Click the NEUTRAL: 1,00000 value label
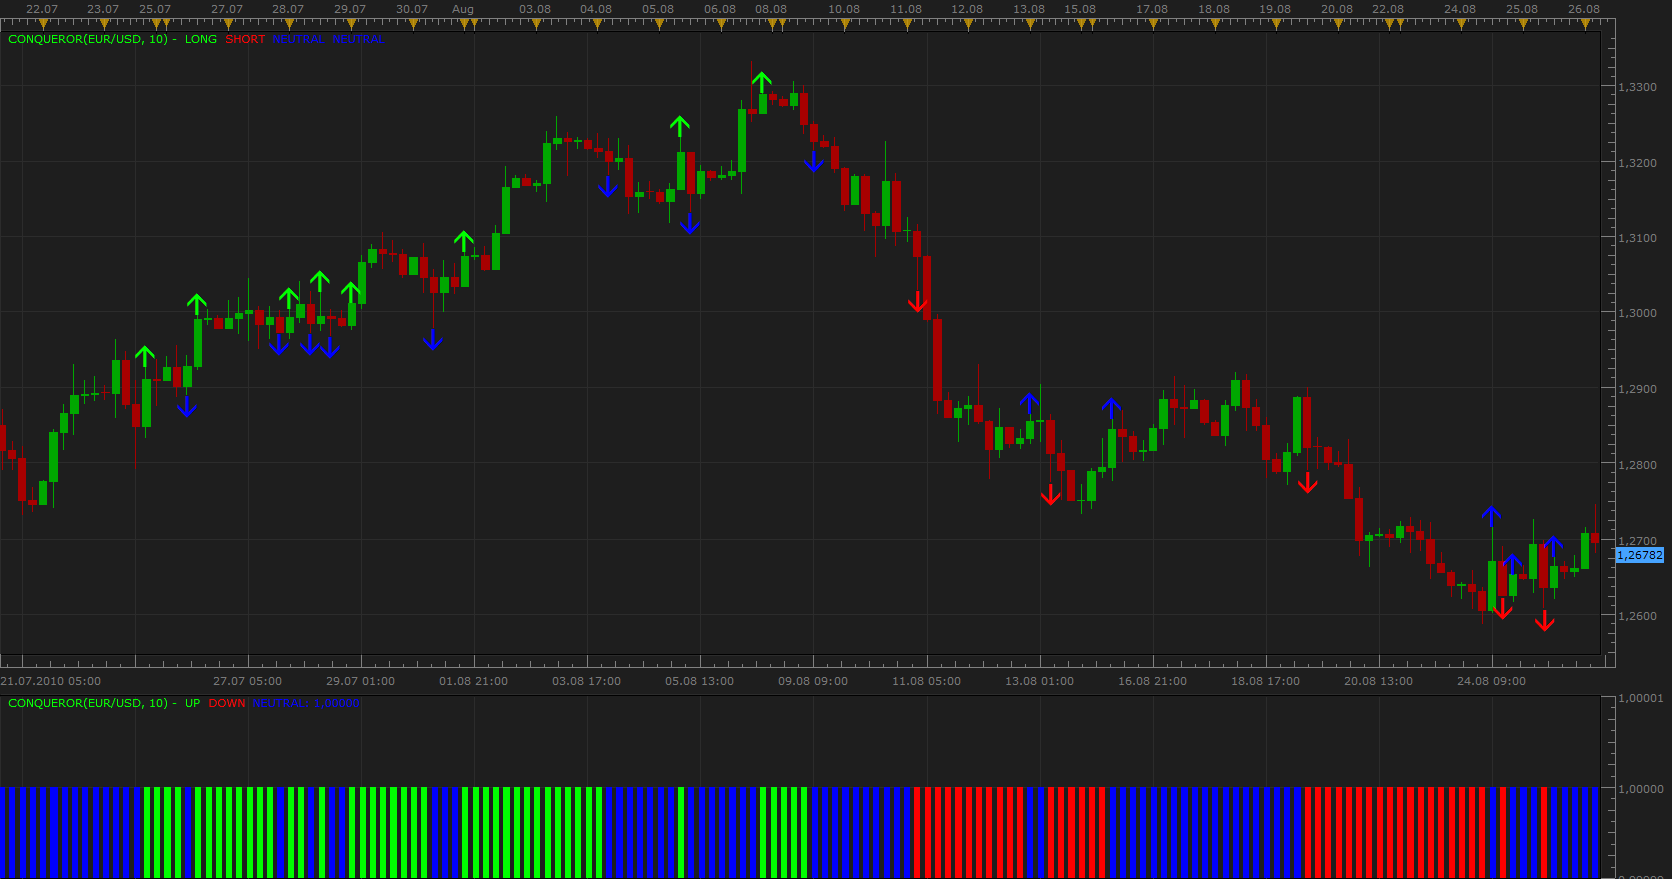The height and width of the screenshot is (879, 1672). pyautogui.click(x=306, y=704)
